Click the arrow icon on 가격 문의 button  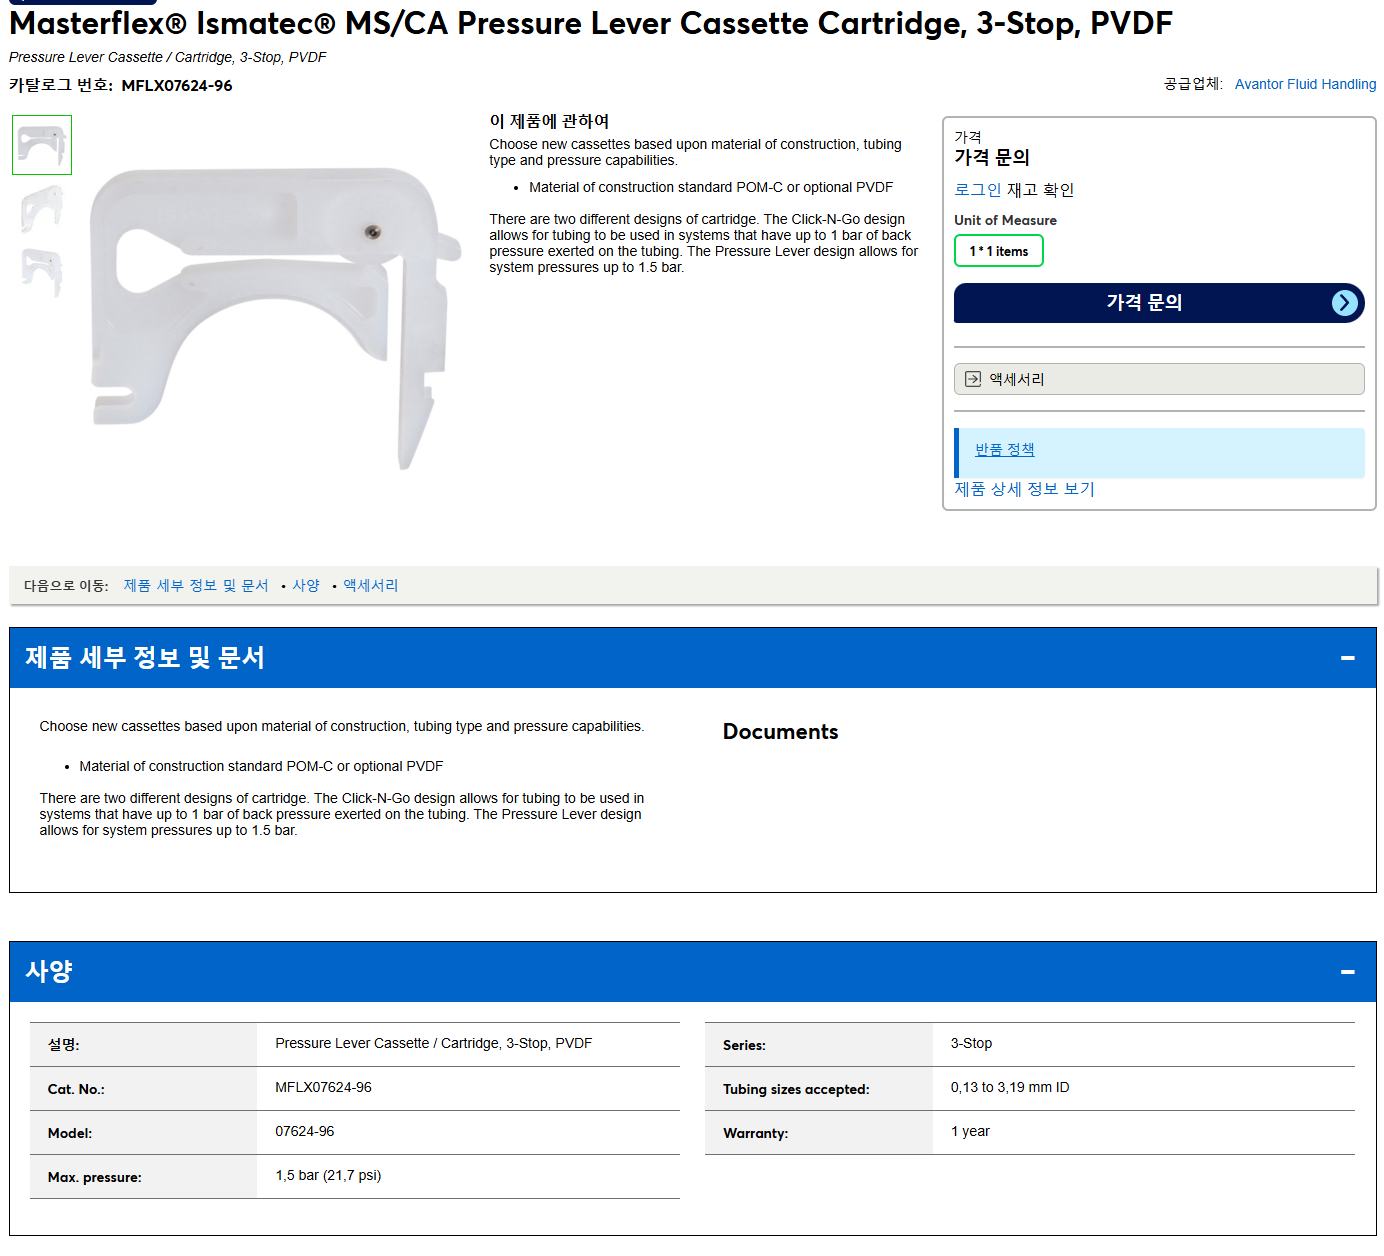(1345, 303)
